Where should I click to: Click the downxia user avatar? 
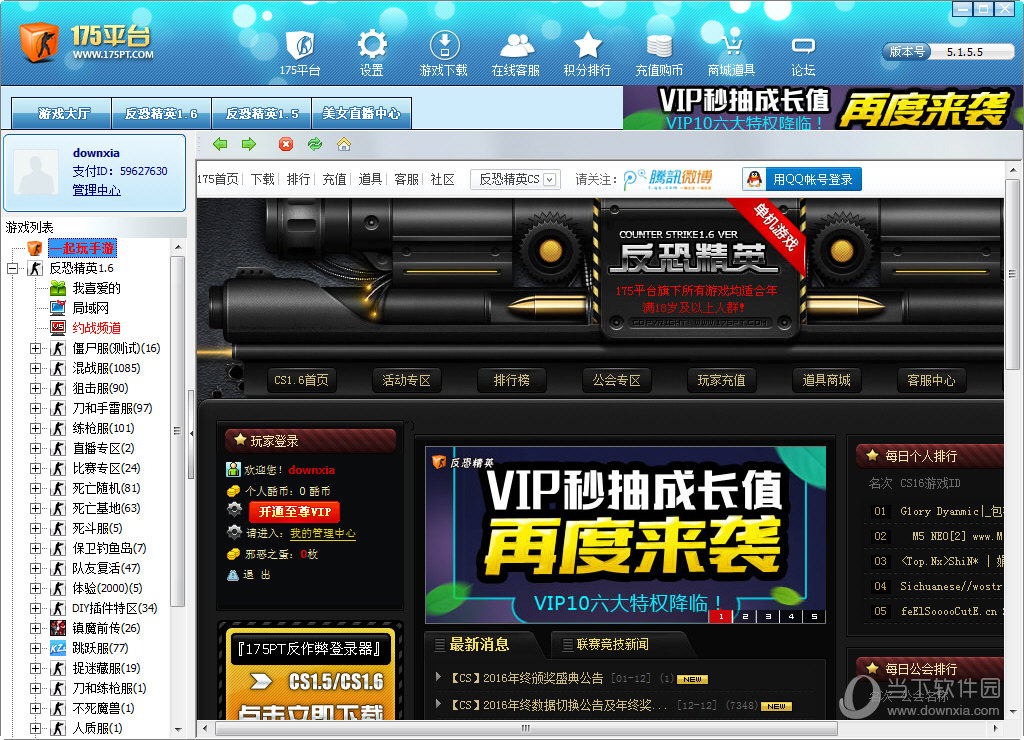point(36,171)
